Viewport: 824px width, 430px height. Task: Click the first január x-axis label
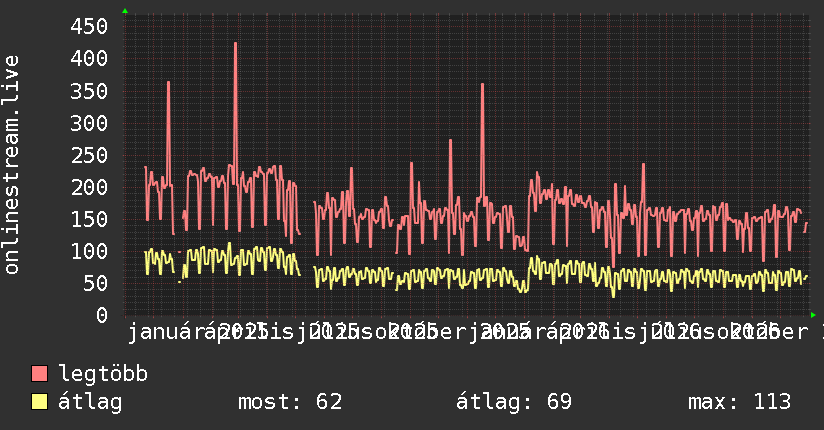(x=160, y=333)
